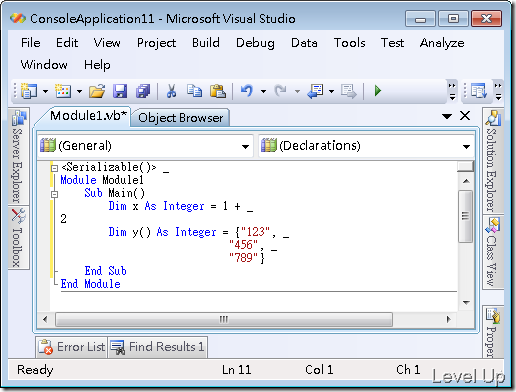Open the Add New Item dropdown arrow

[79, 91]
